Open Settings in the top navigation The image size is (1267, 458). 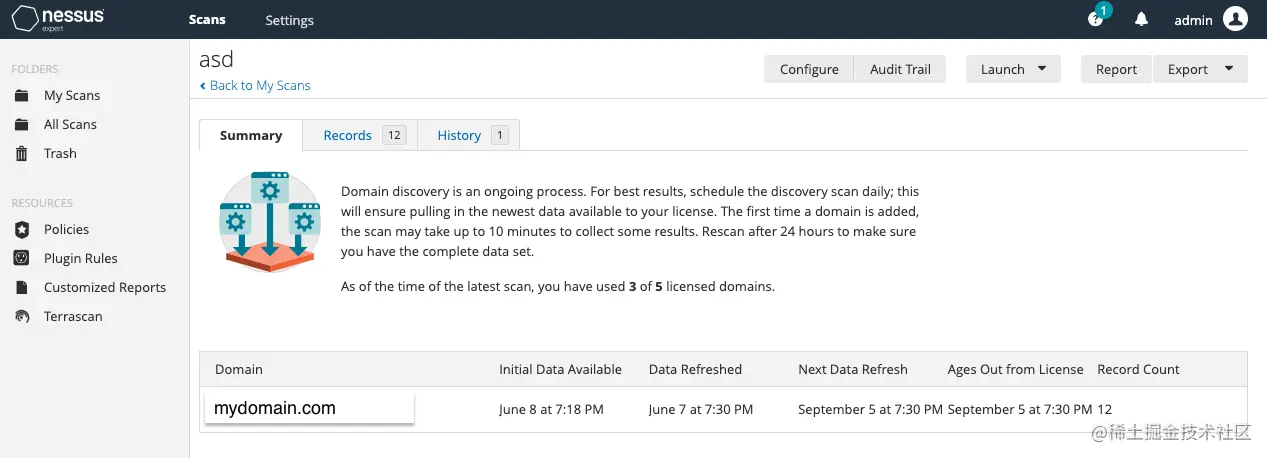pos(289,20)
